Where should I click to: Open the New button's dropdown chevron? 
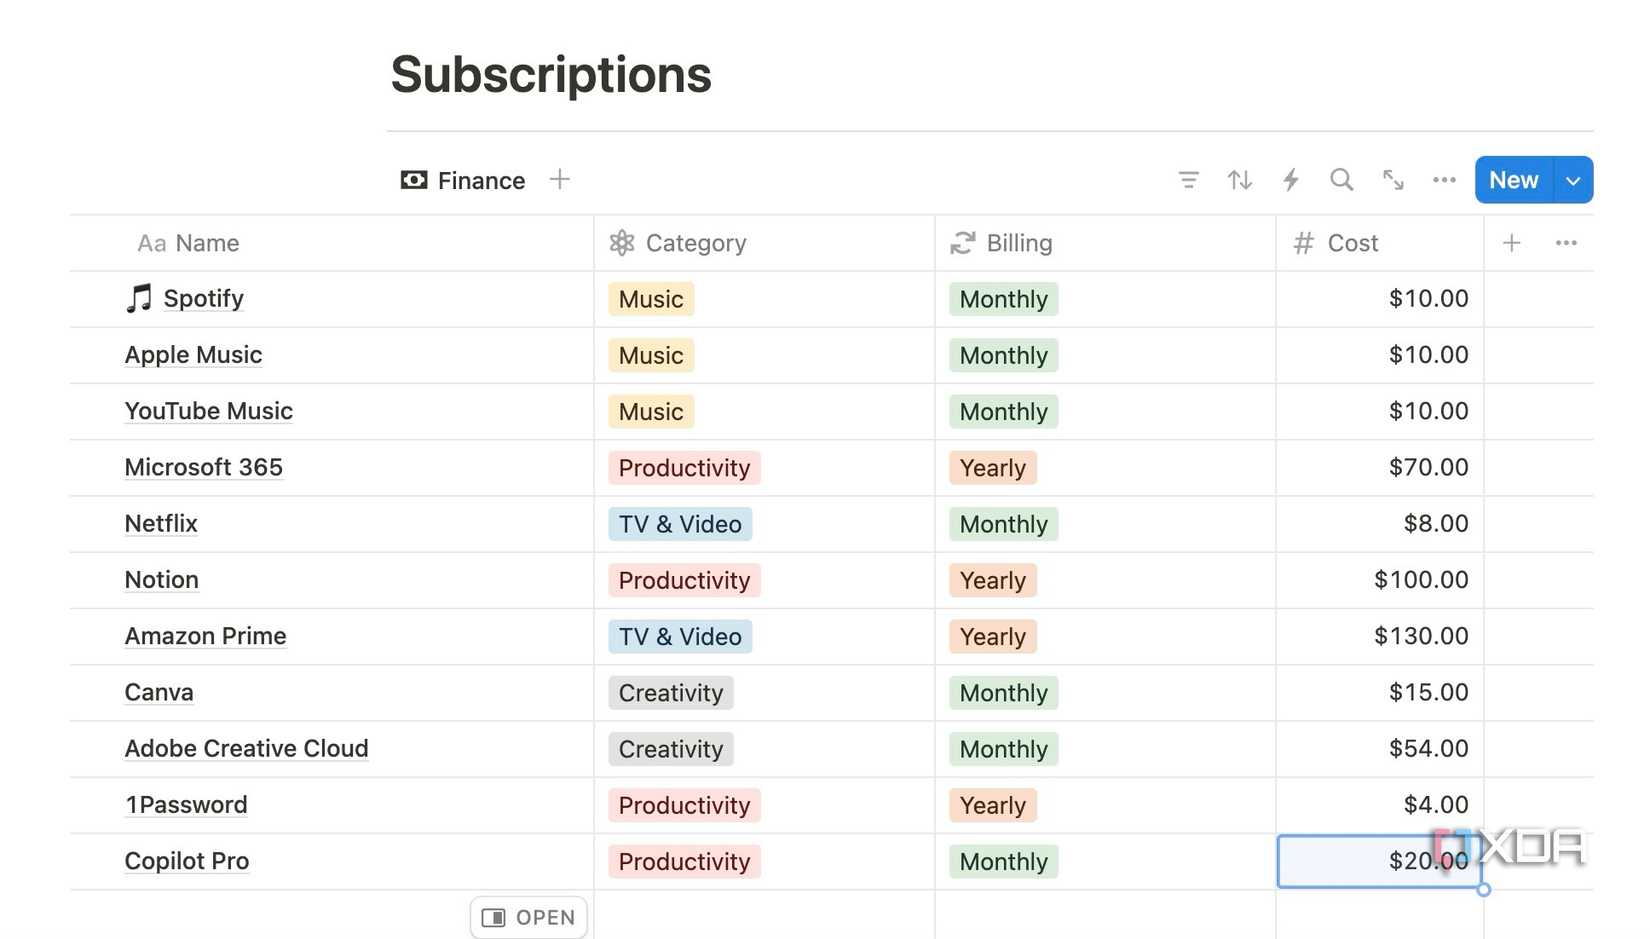coord(1572,180)
